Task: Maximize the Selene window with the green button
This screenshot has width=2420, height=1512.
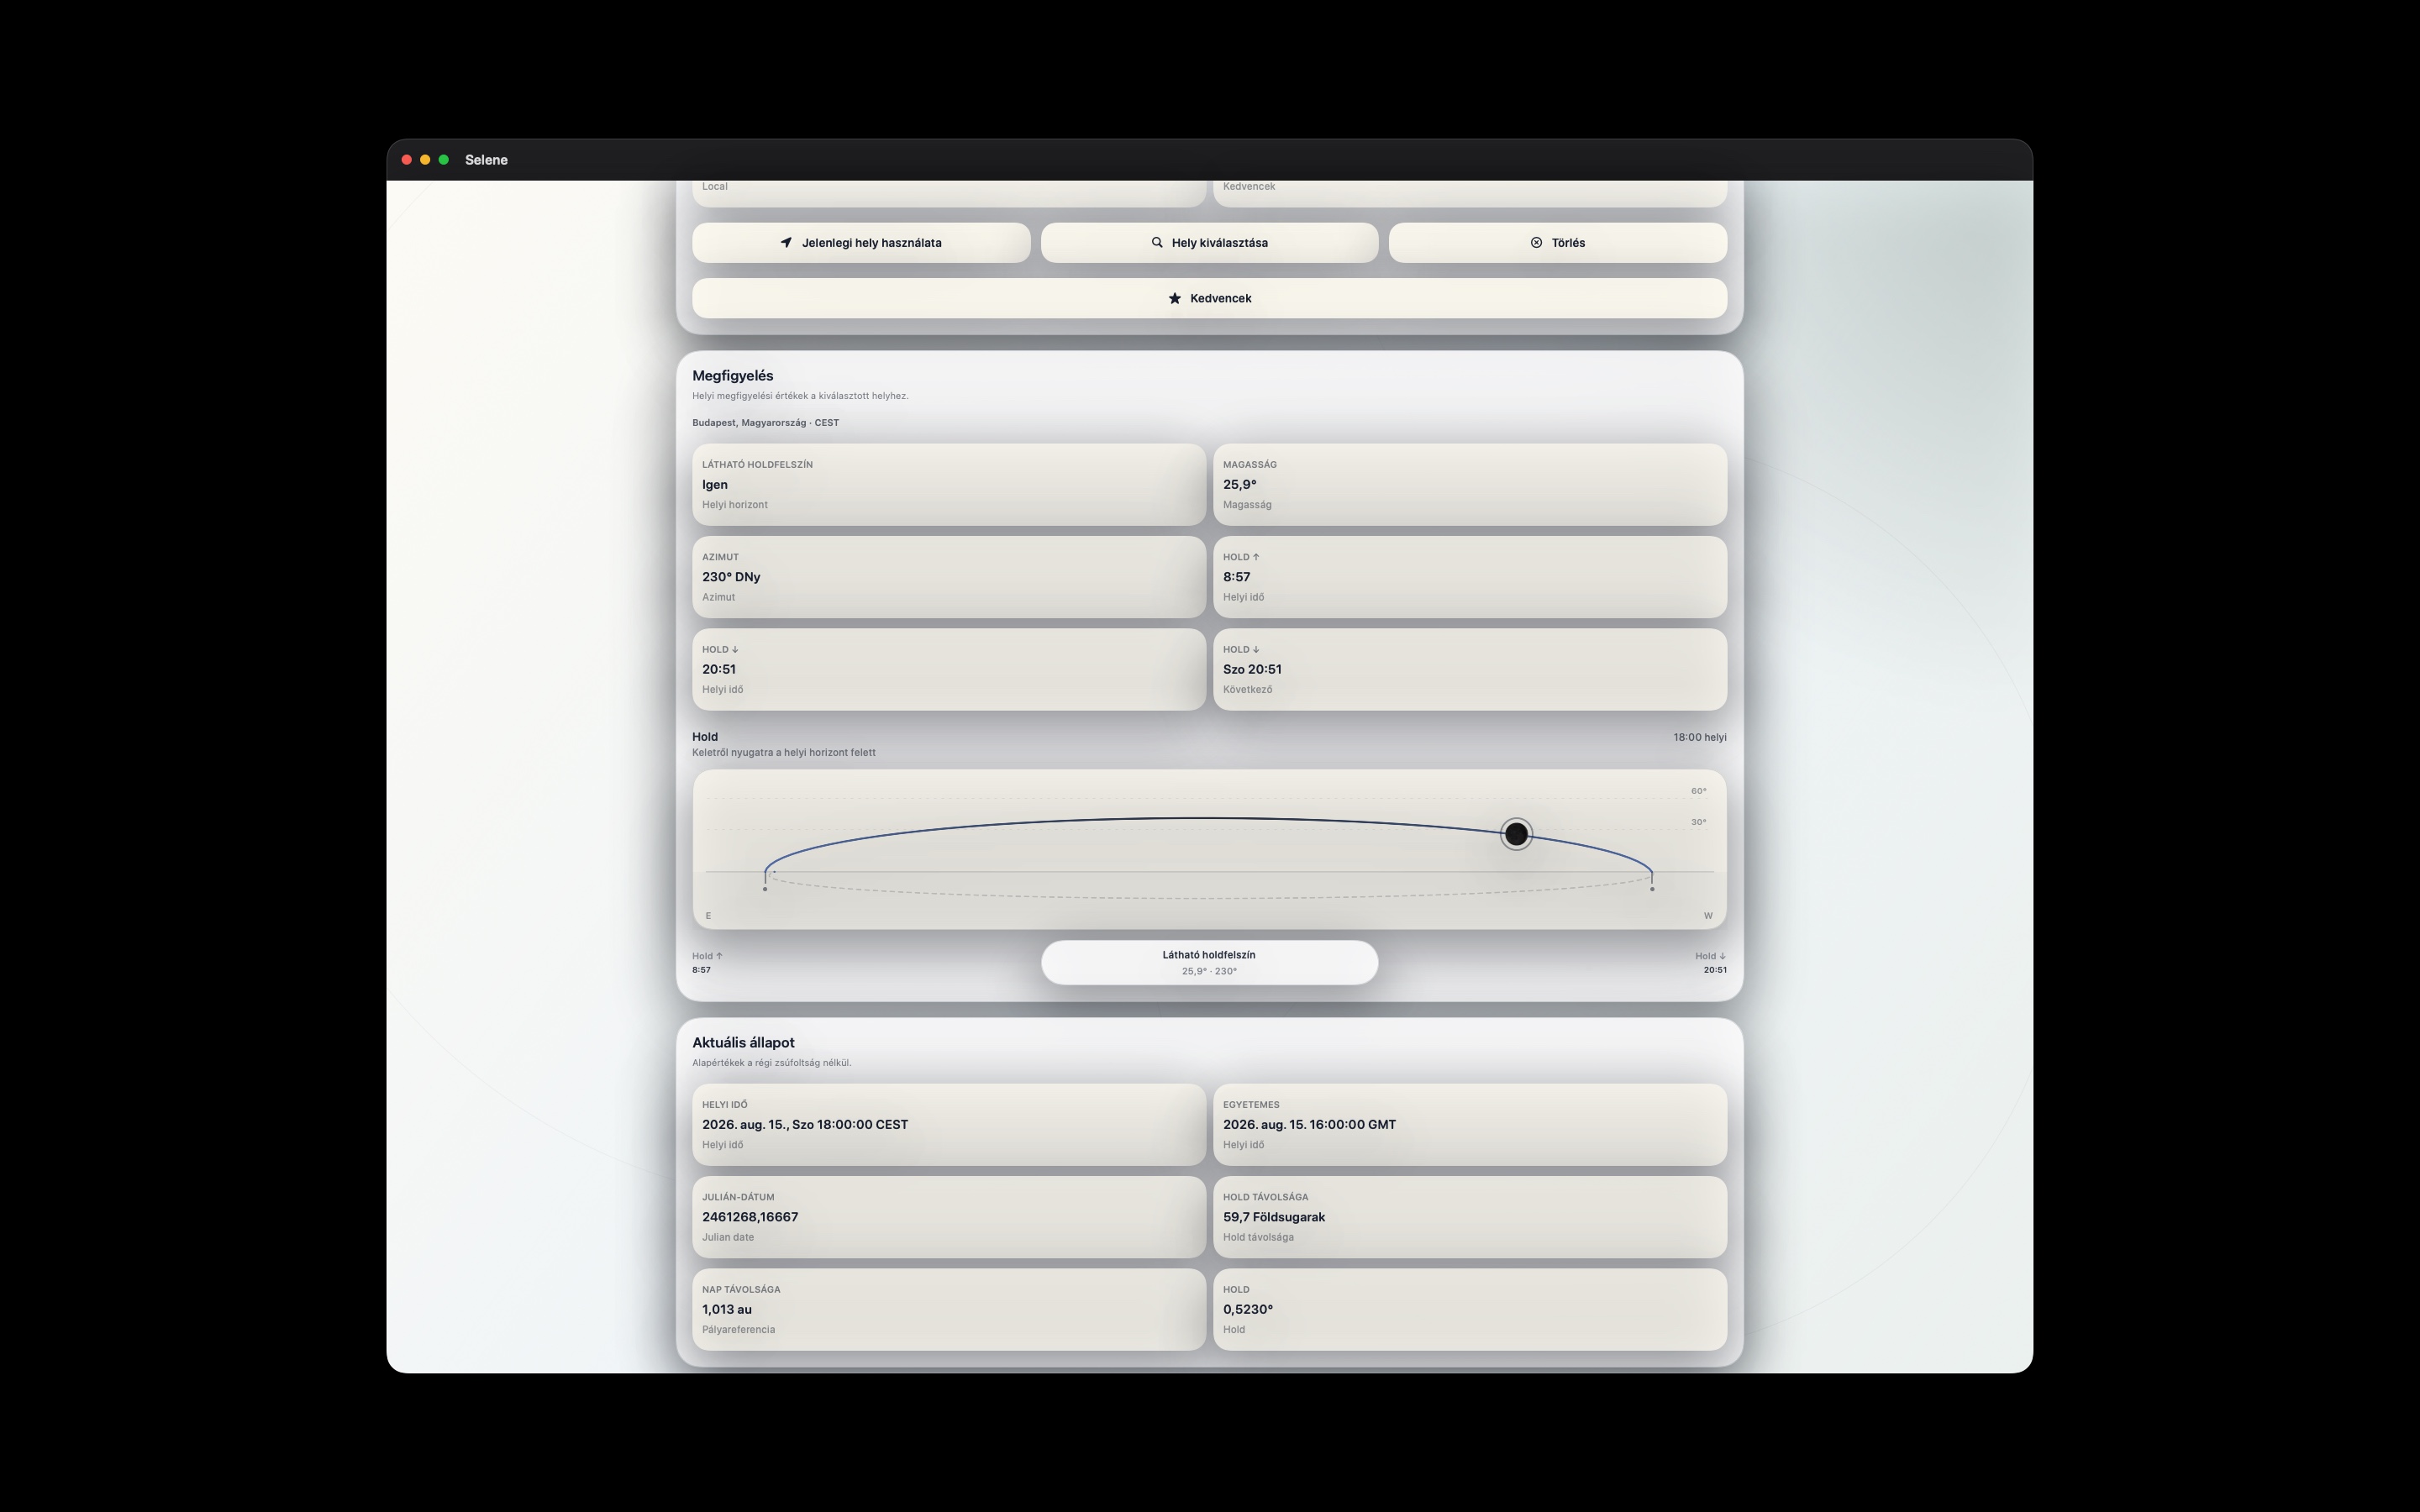Action: [x=444, y=160]
